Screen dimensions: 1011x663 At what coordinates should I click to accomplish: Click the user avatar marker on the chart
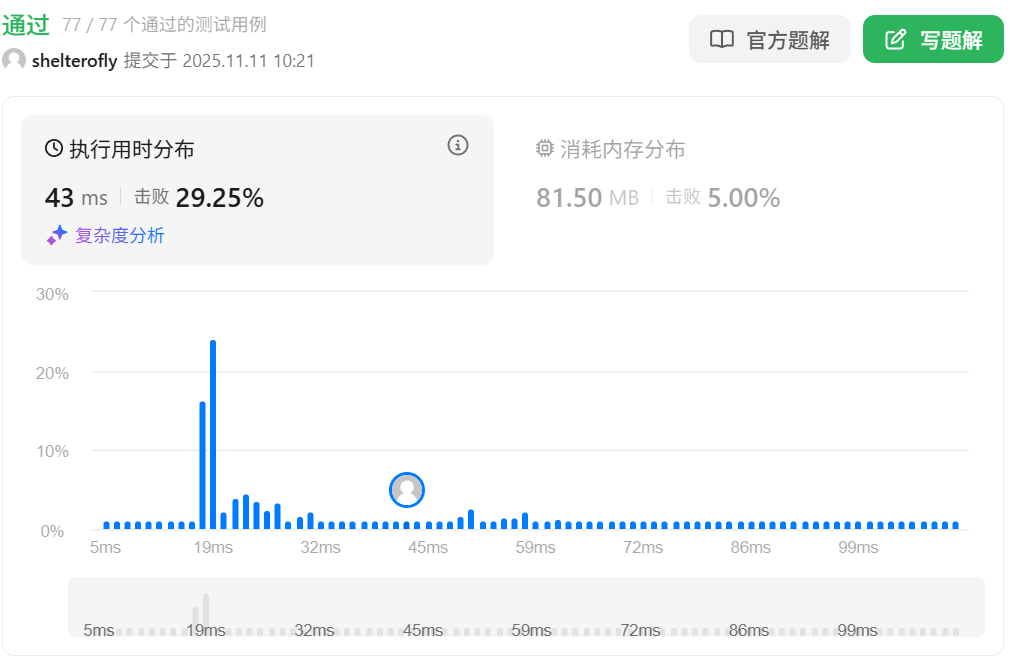point(407,490)
